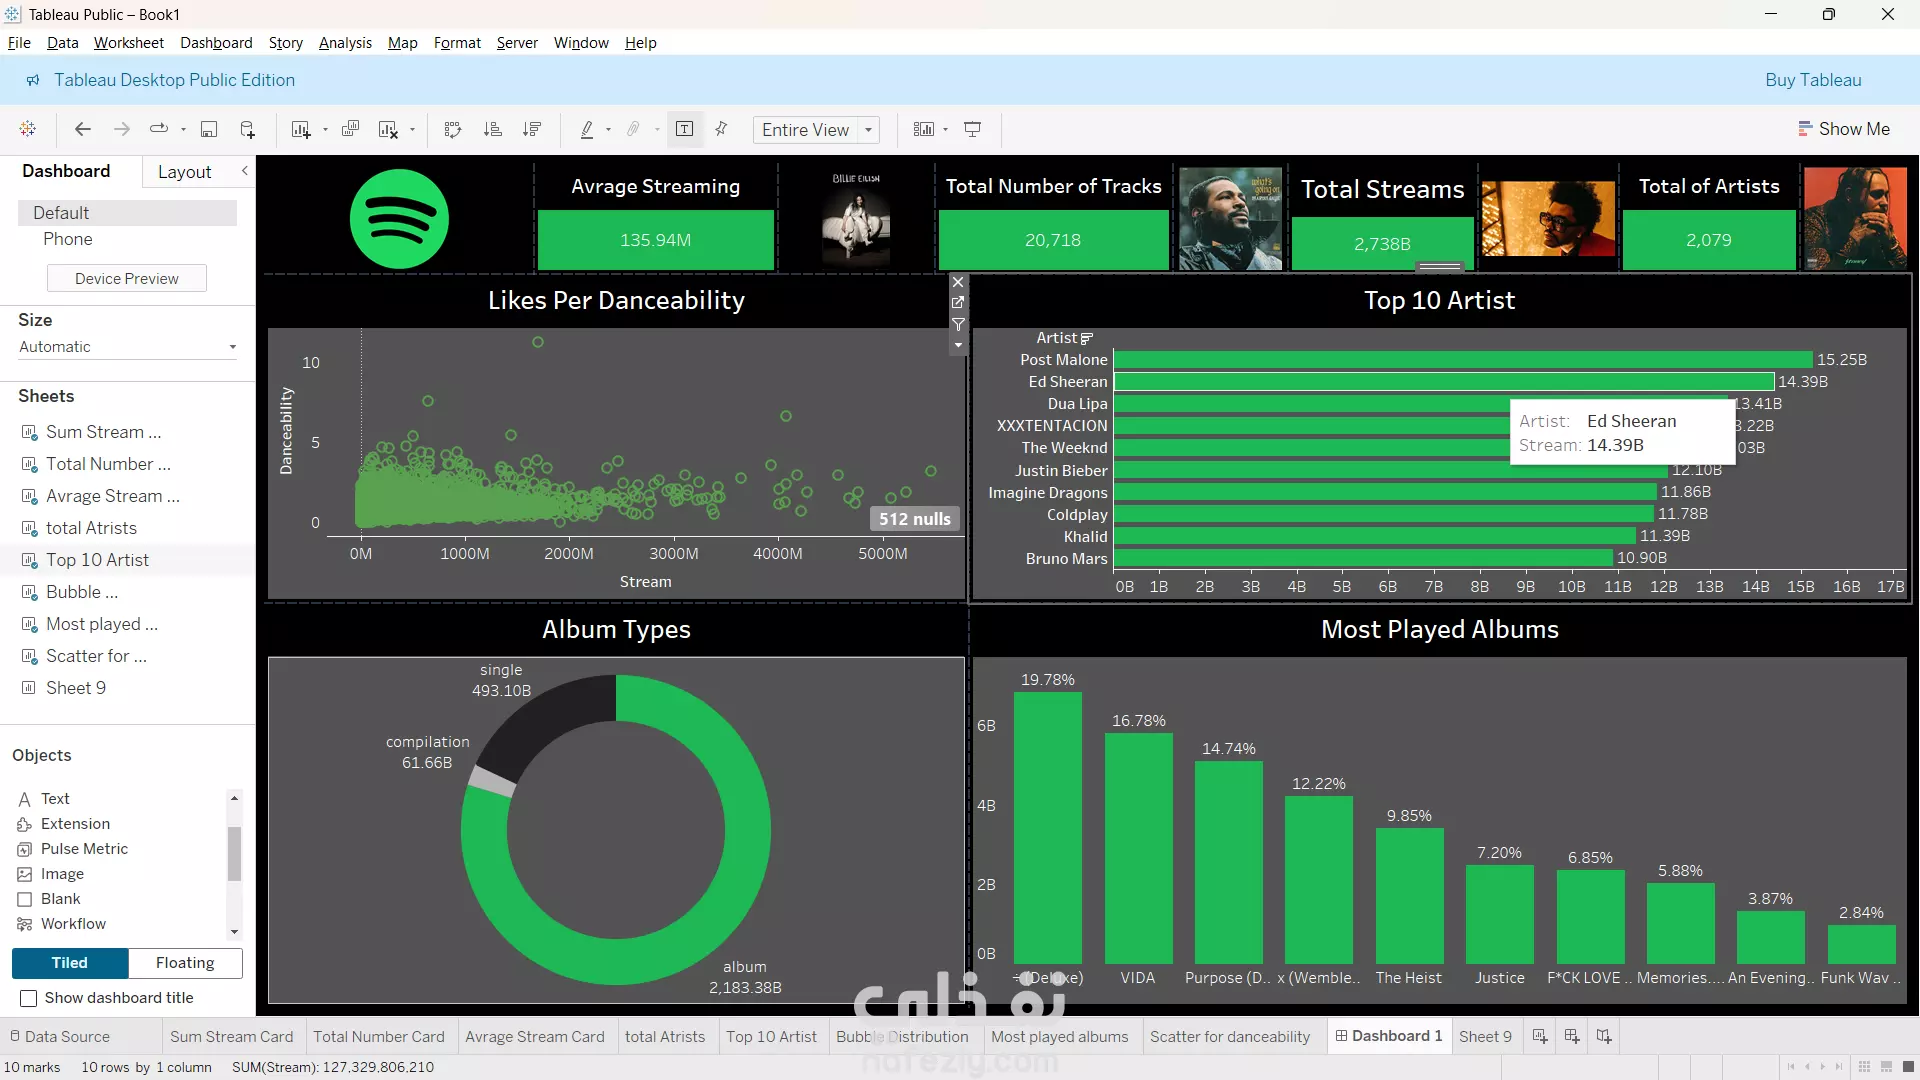Select the Tiled layout option
The image size is (1920, 1080).
(70, 963)
